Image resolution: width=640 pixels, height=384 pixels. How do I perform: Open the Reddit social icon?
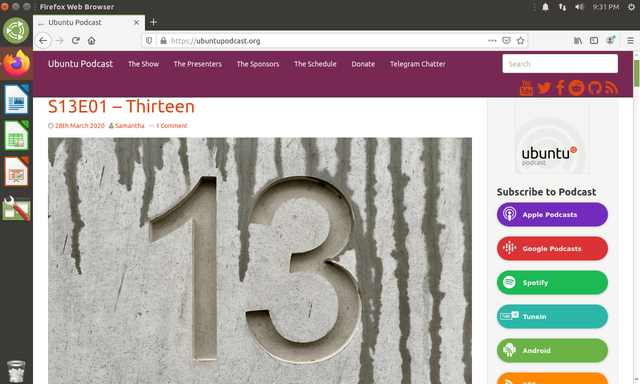click(x=576, y=88)
